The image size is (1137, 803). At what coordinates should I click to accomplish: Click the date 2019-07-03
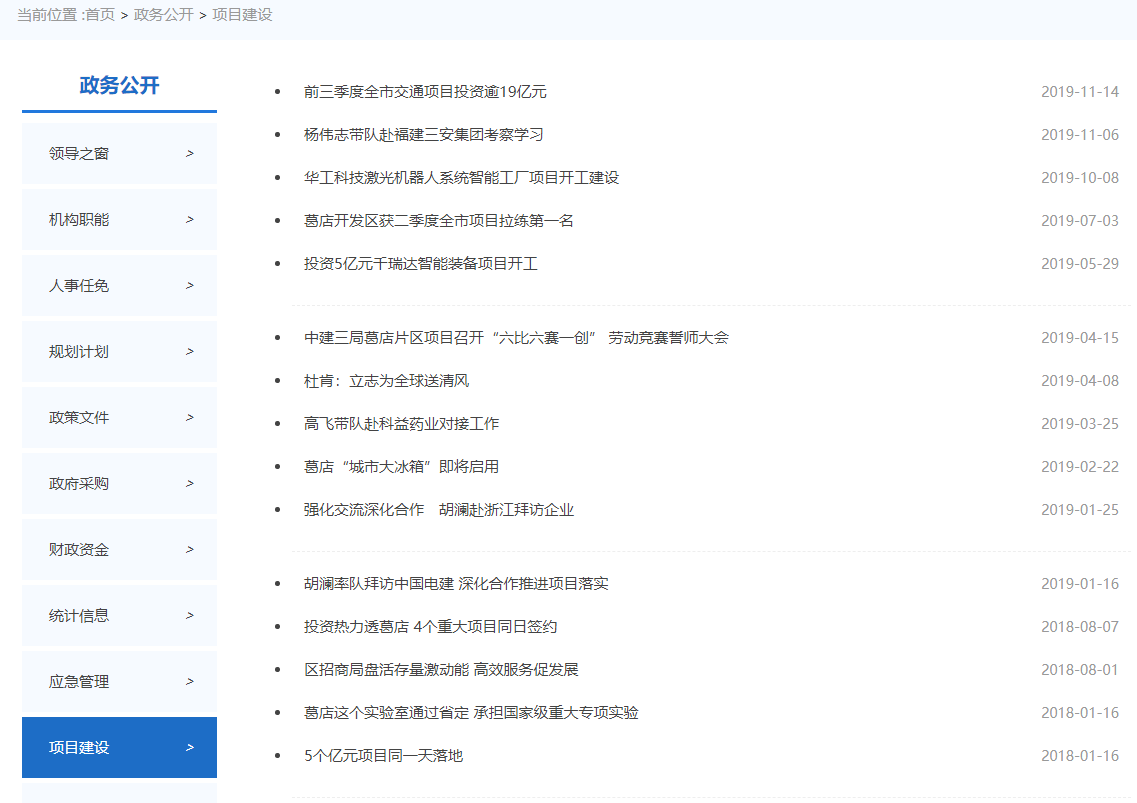[x=1080, y=221]
